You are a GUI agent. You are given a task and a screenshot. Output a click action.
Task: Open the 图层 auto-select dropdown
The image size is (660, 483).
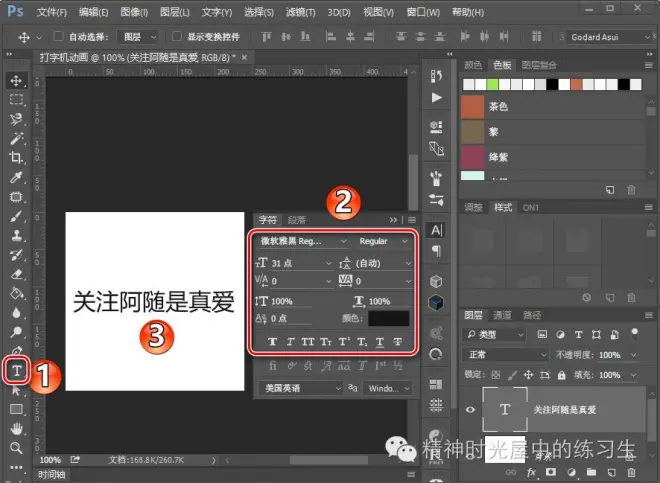pyautogui.click(x=138, y=37)
